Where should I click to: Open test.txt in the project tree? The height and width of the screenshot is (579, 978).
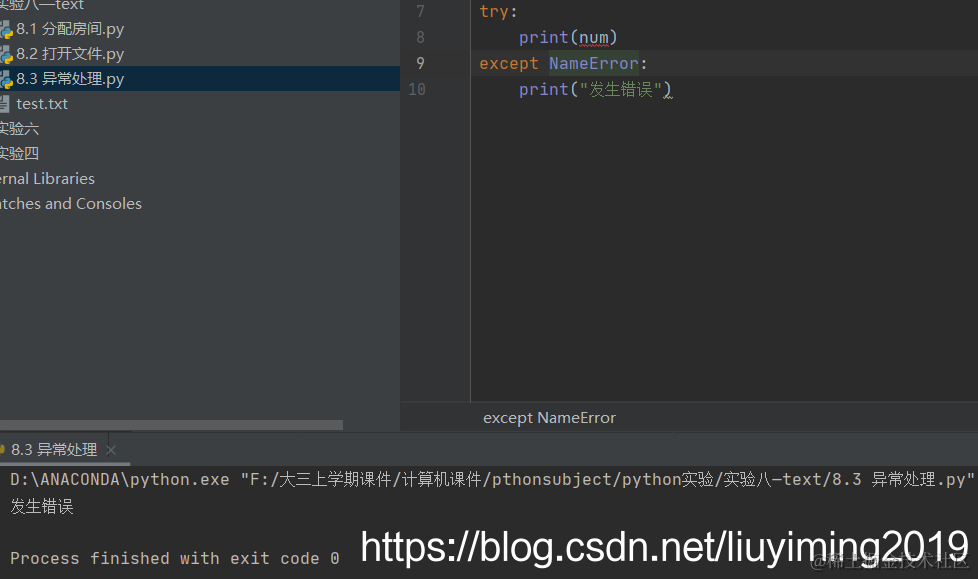[x=42, y=104]
